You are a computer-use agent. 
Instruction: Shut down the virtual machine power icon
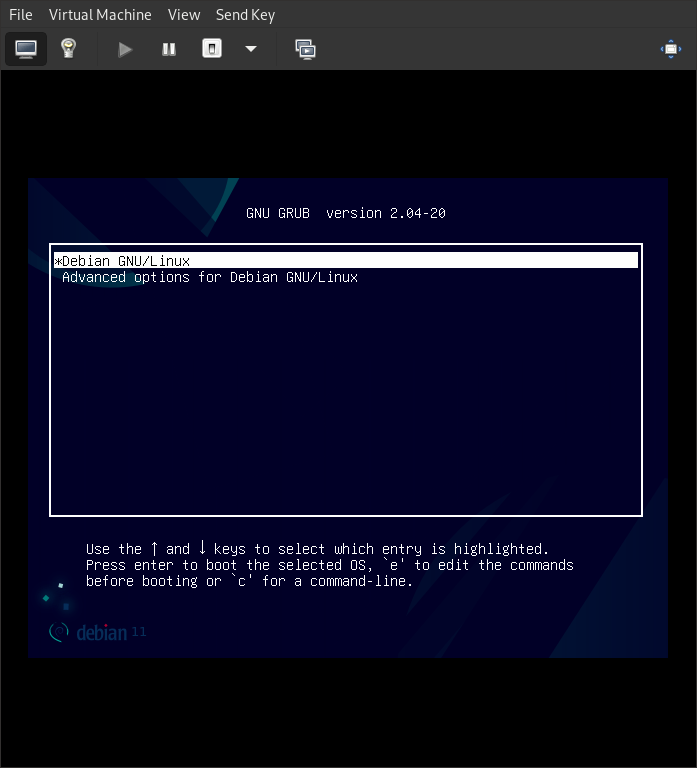(x=212, y=49)
